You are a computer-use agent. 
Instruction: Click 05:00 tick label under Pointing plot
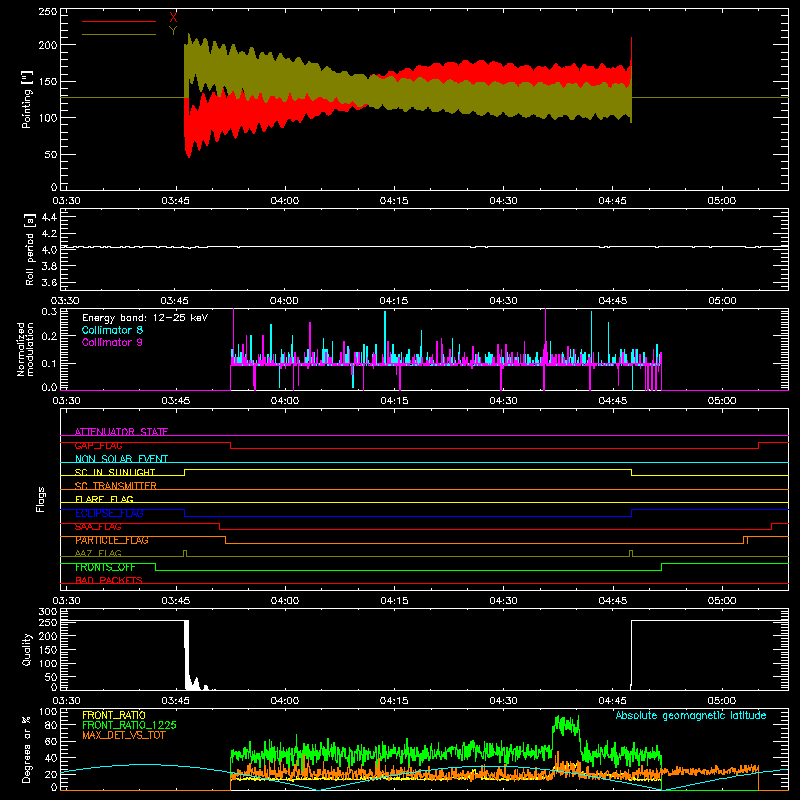[x=722, y=201]
